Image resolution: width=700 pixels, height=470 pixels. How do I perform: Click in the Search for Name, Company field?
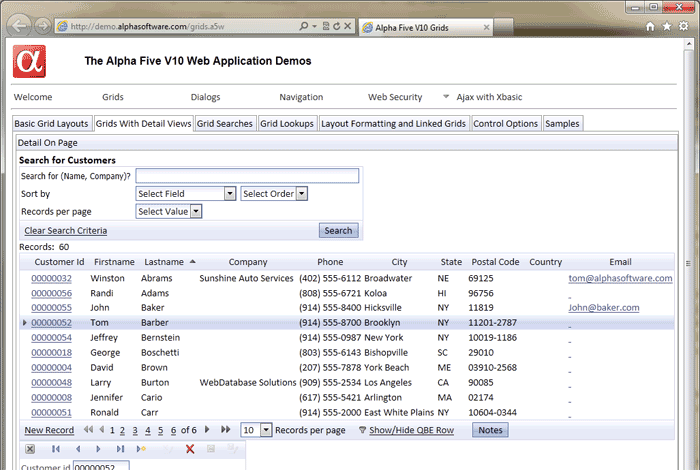pos(247,176)
